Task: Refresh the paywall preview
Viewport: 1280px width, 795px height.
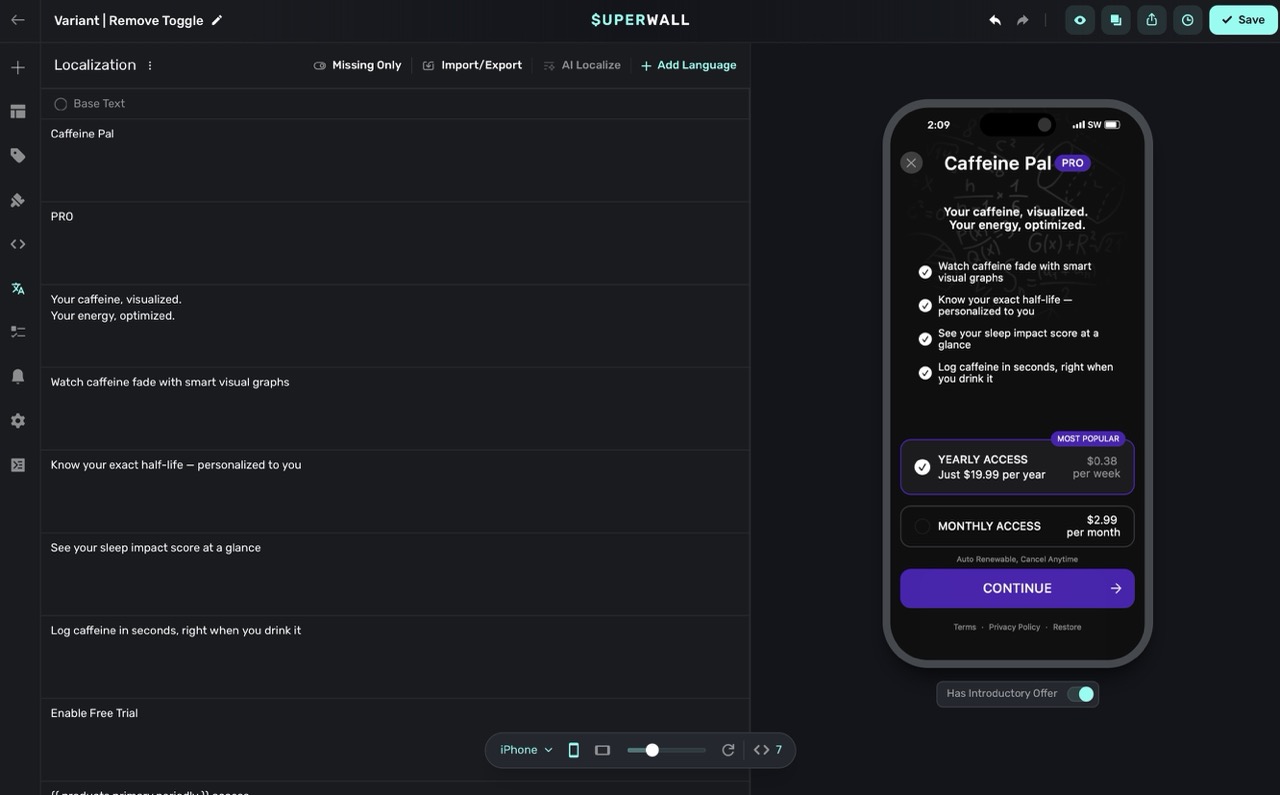Action: click(728, 749)
